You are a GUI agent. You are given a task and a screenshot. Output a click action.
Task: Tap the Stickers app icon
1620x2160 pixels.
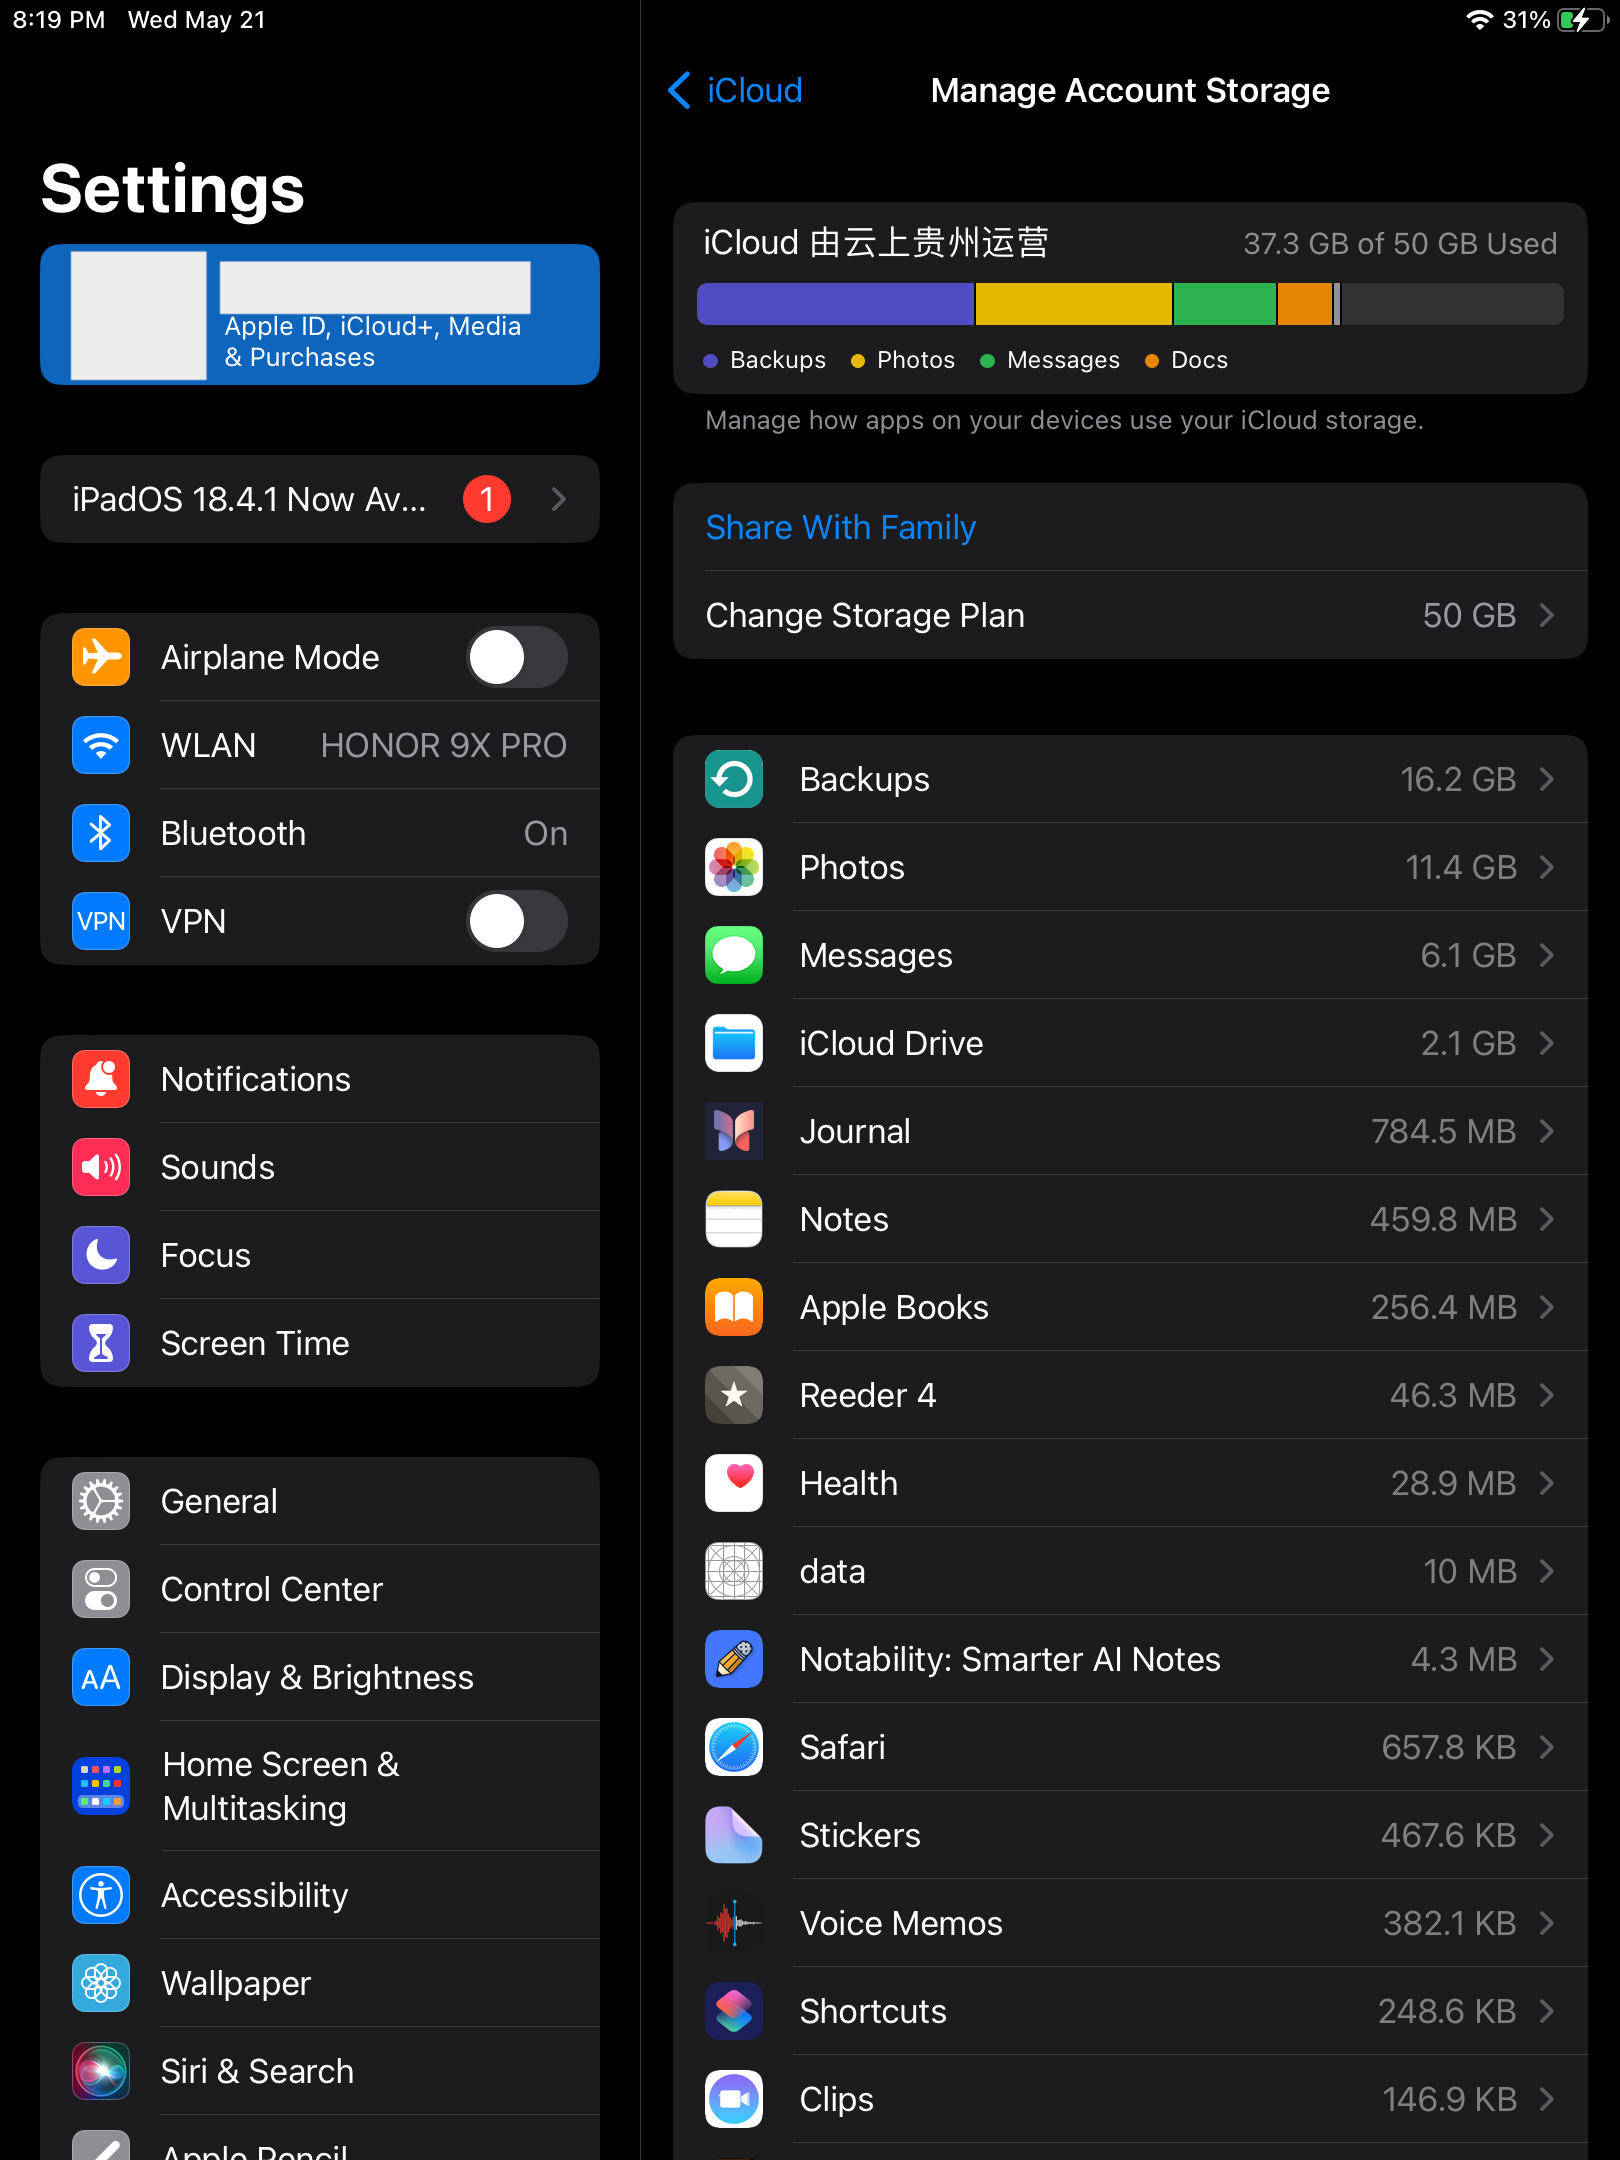point(734,1835)
